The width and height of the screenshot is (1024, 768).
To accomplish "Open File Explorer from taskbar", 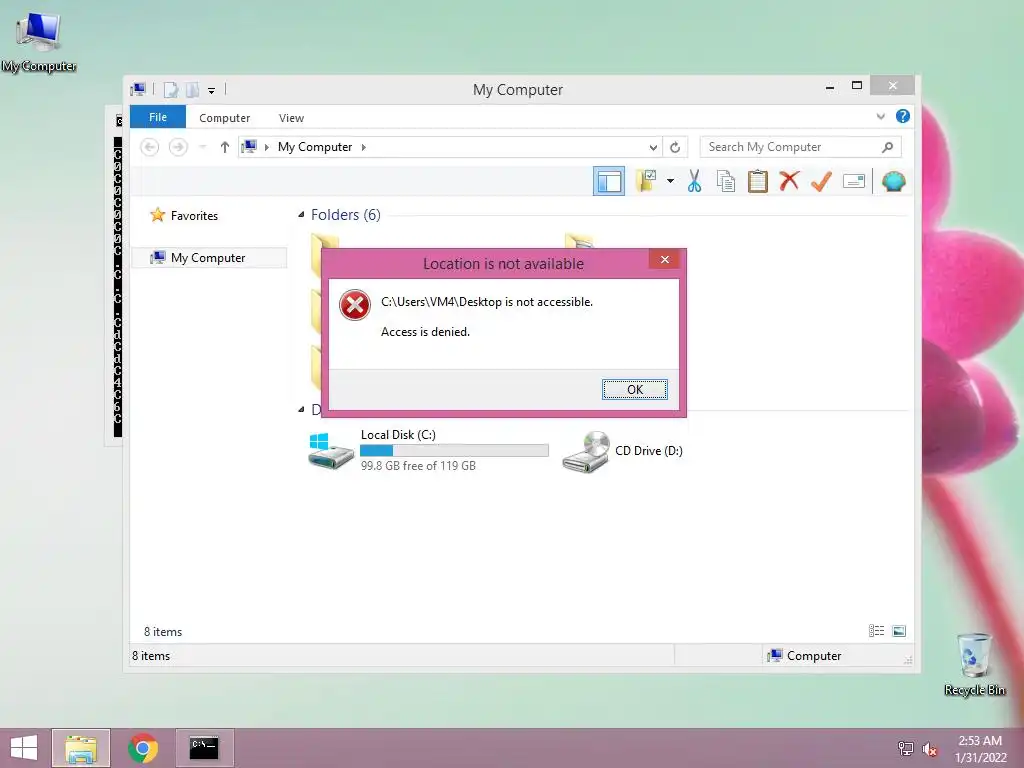I will [x=81, y=748].
